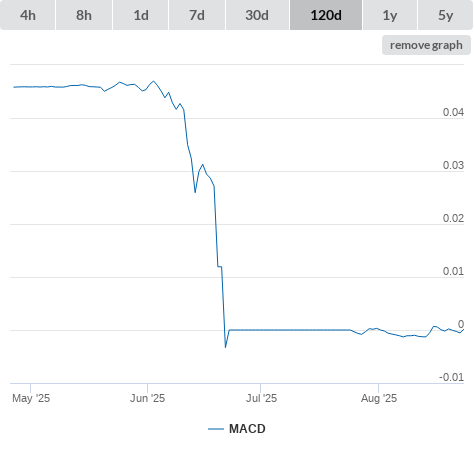Show the 1d chart range
Screen dimensions: 474x455
(141, 15)
